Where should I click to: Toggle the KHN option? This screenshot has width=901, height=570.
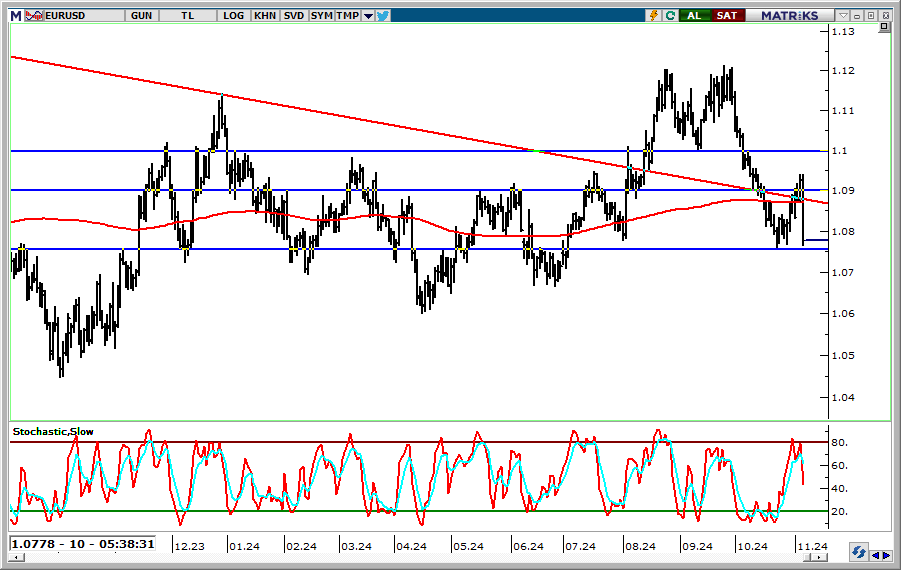point(265,16)
